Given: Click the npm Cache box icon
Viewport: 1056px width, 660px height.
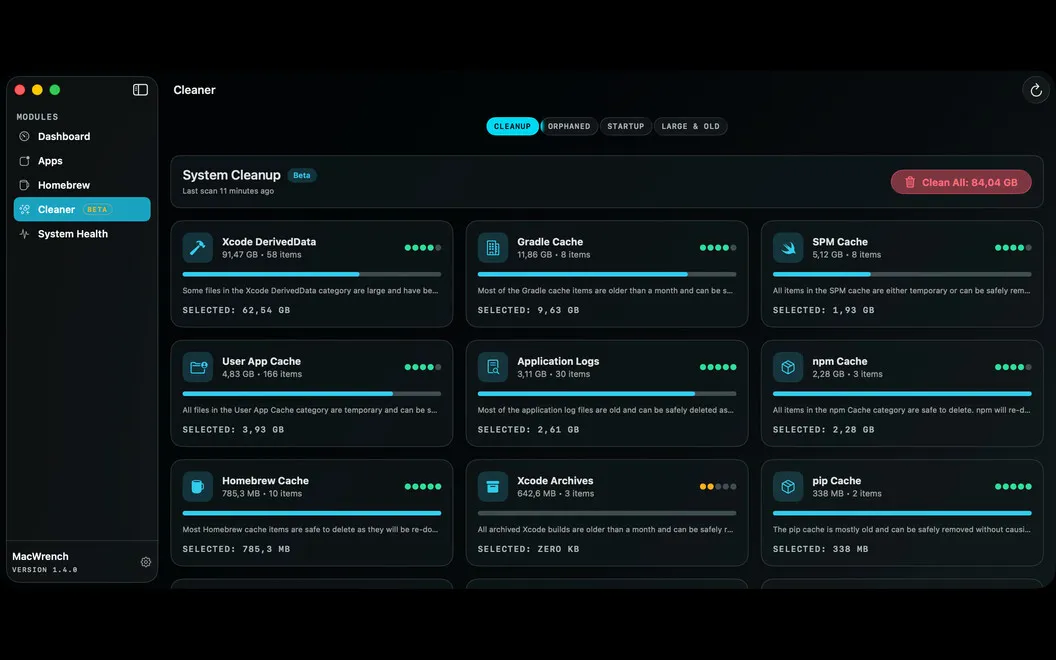Looking at the screenshot, I should pos(788,367).
